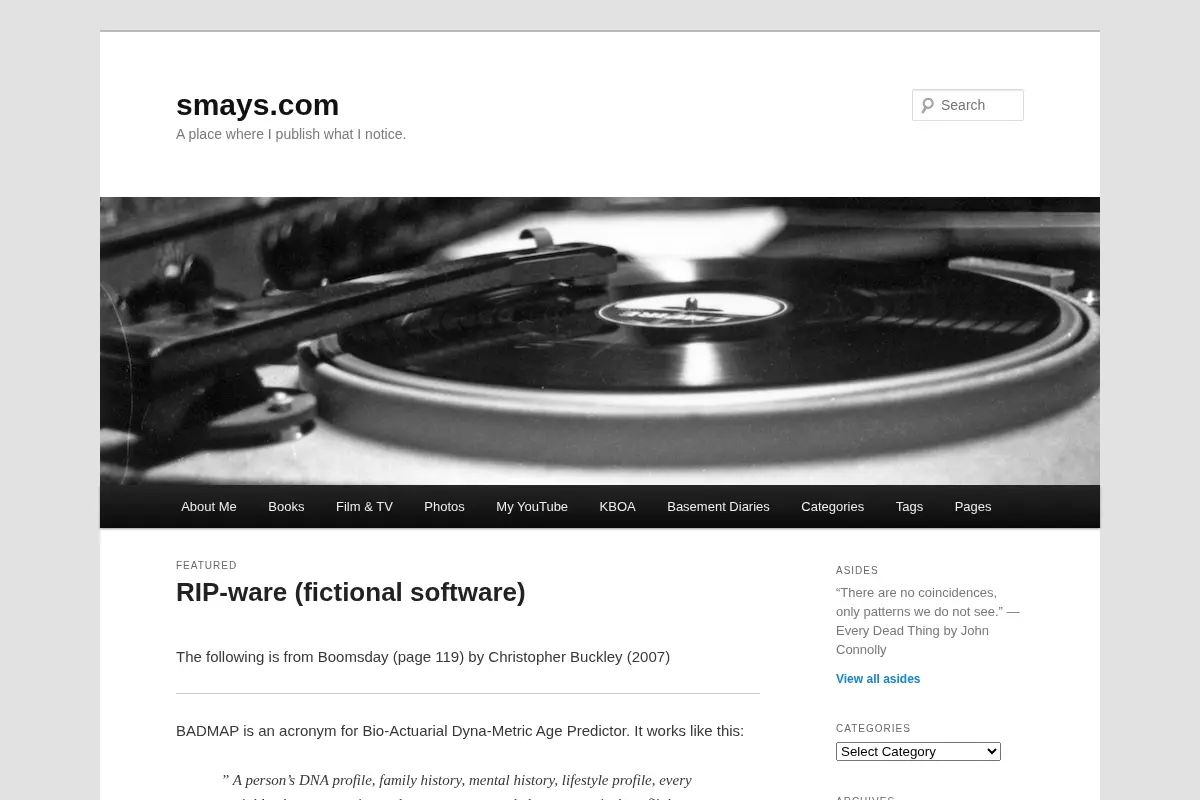Click the tagline 'A place where I publish what I notice.'
Screen dimensions: 1200x800
tap(291, 134)
